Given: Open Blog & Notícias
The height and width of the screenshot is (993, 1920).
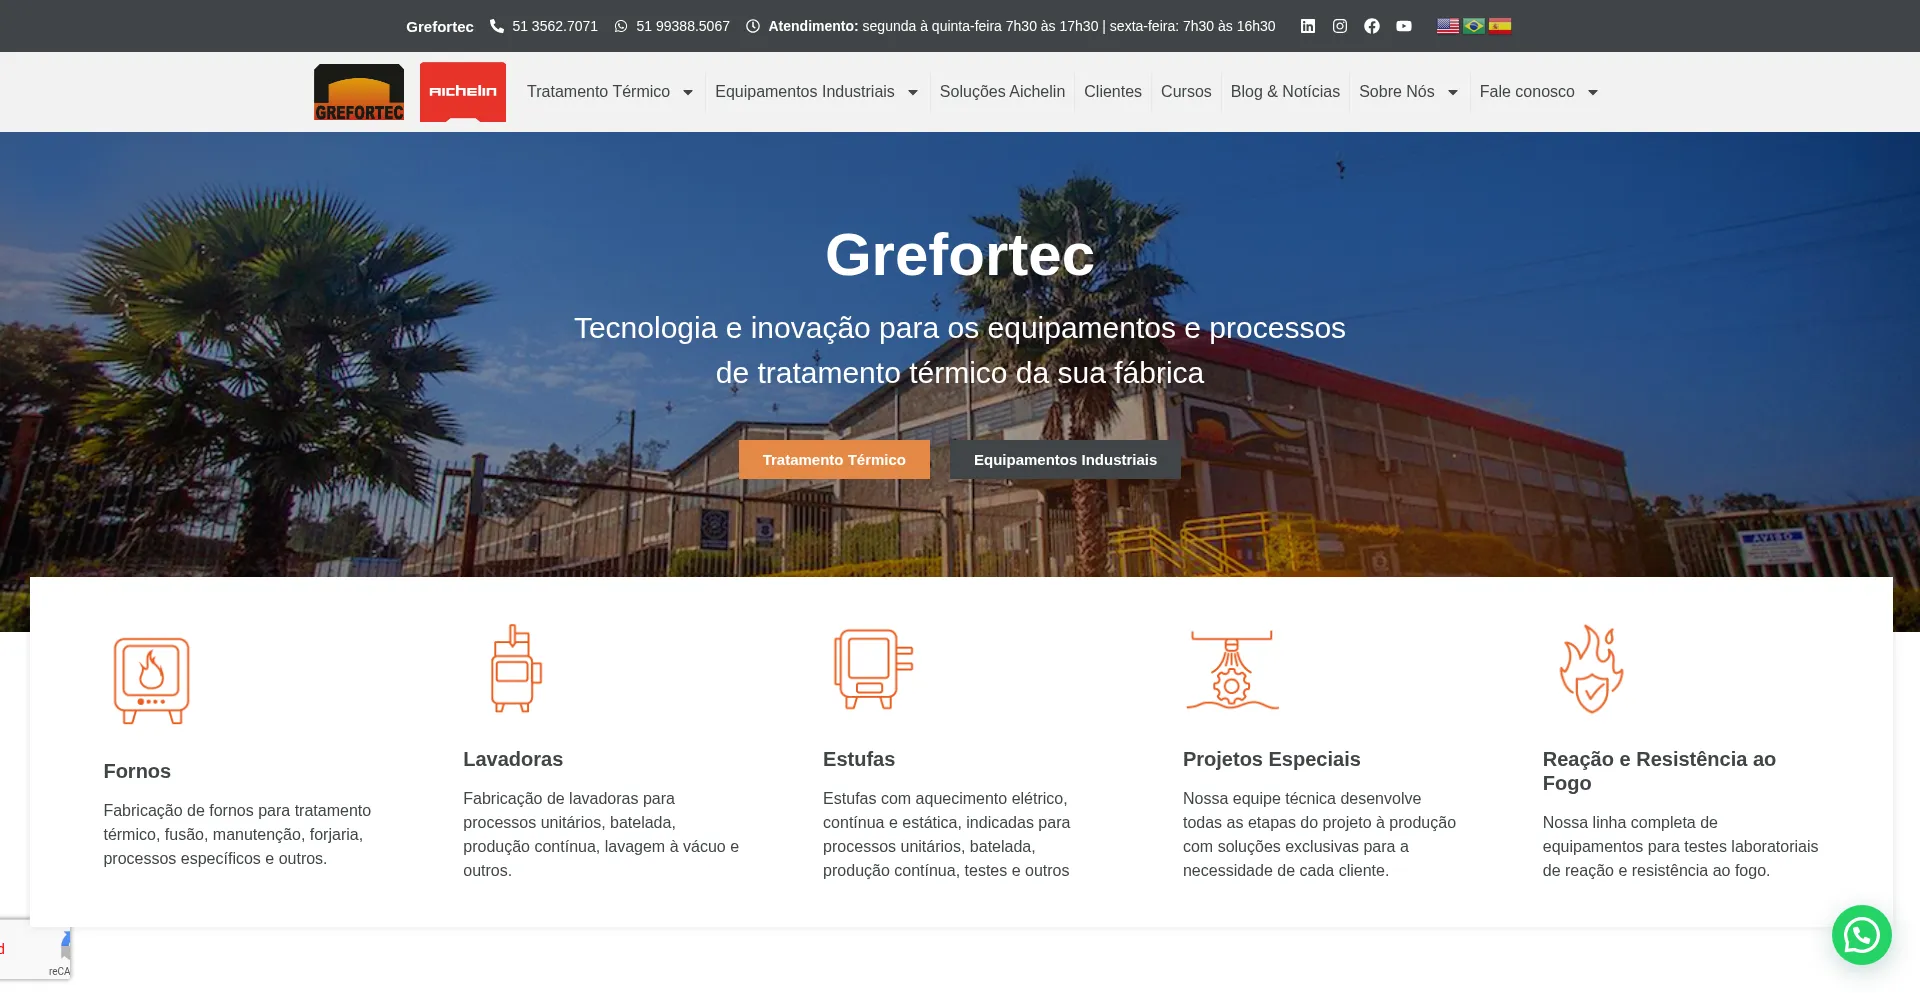Looking at the screenshot, I should (1285, 92).
